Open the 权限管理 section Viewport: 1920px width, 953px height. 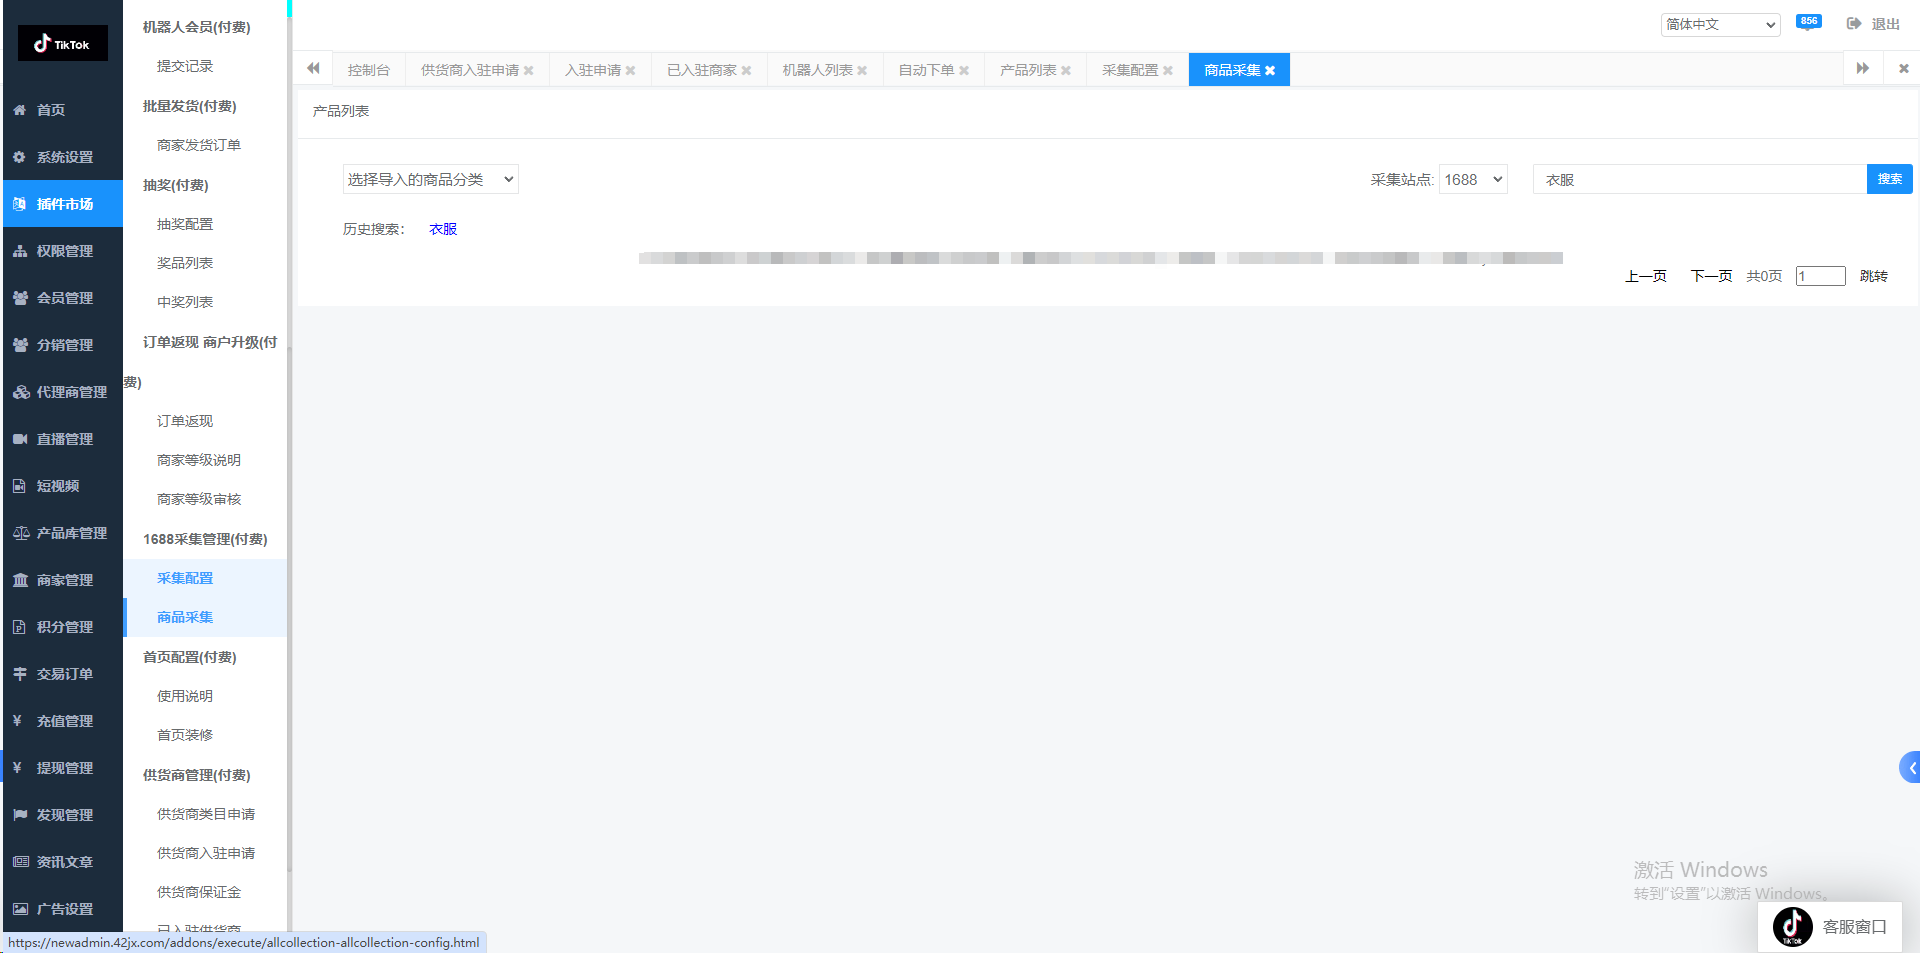click(x=63, y=250)
